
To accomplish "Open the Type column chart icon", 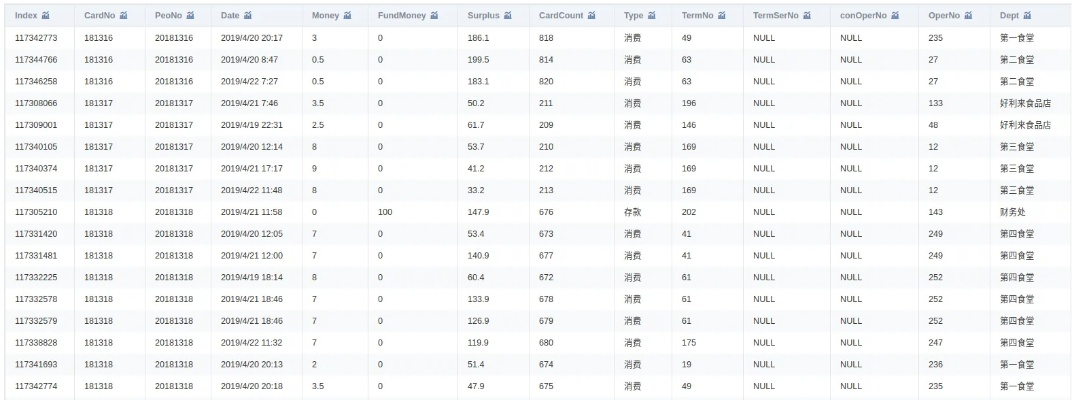I will [x=652, y=16].
